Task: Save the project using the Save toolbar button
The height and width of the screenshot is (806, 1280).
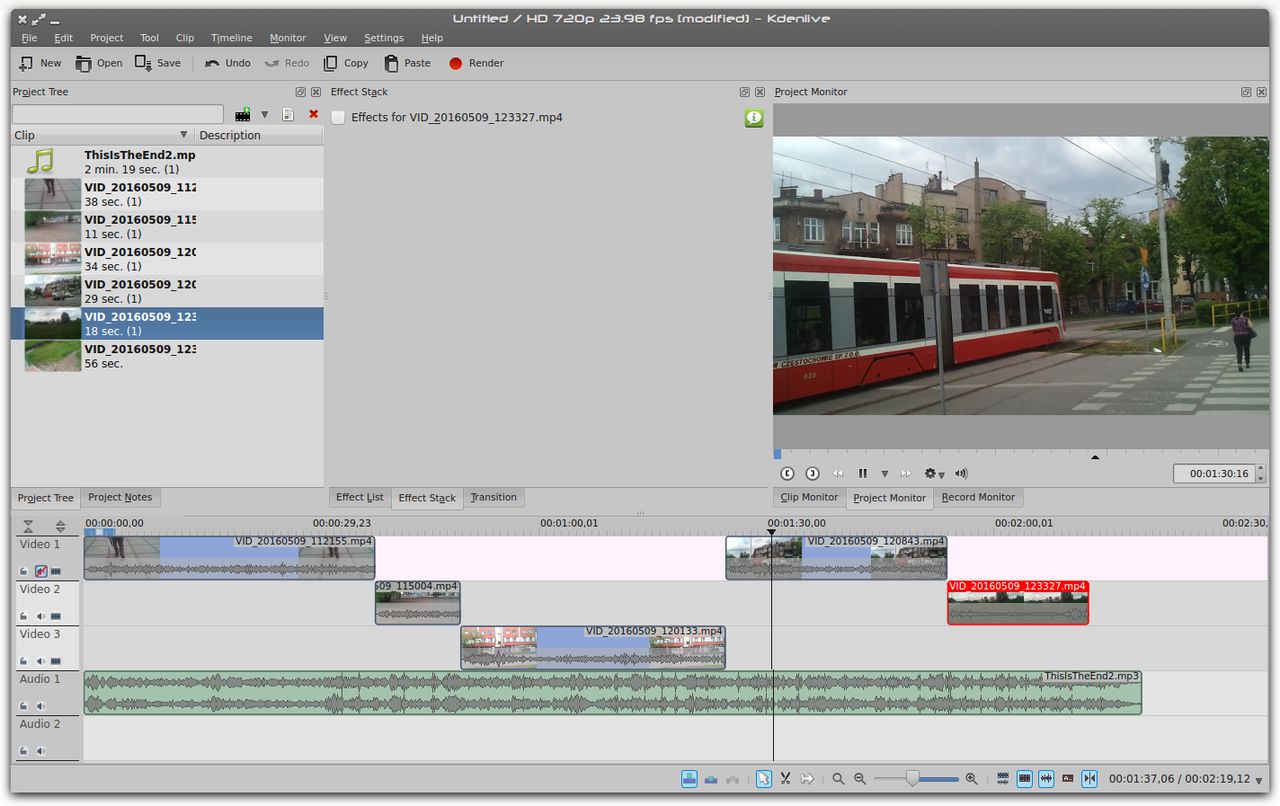Action: pos(157,63)
